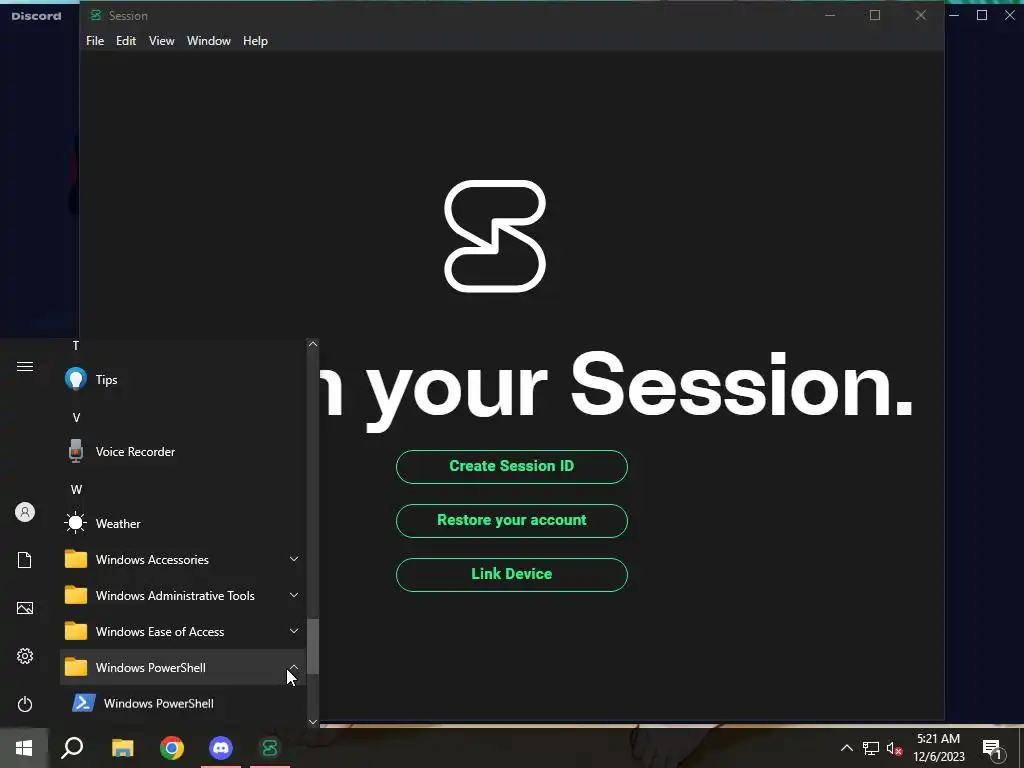The image size is (1024, 768).
Task: Collapse the Windows PowerShell folder chevron
Action: (294, 667)
